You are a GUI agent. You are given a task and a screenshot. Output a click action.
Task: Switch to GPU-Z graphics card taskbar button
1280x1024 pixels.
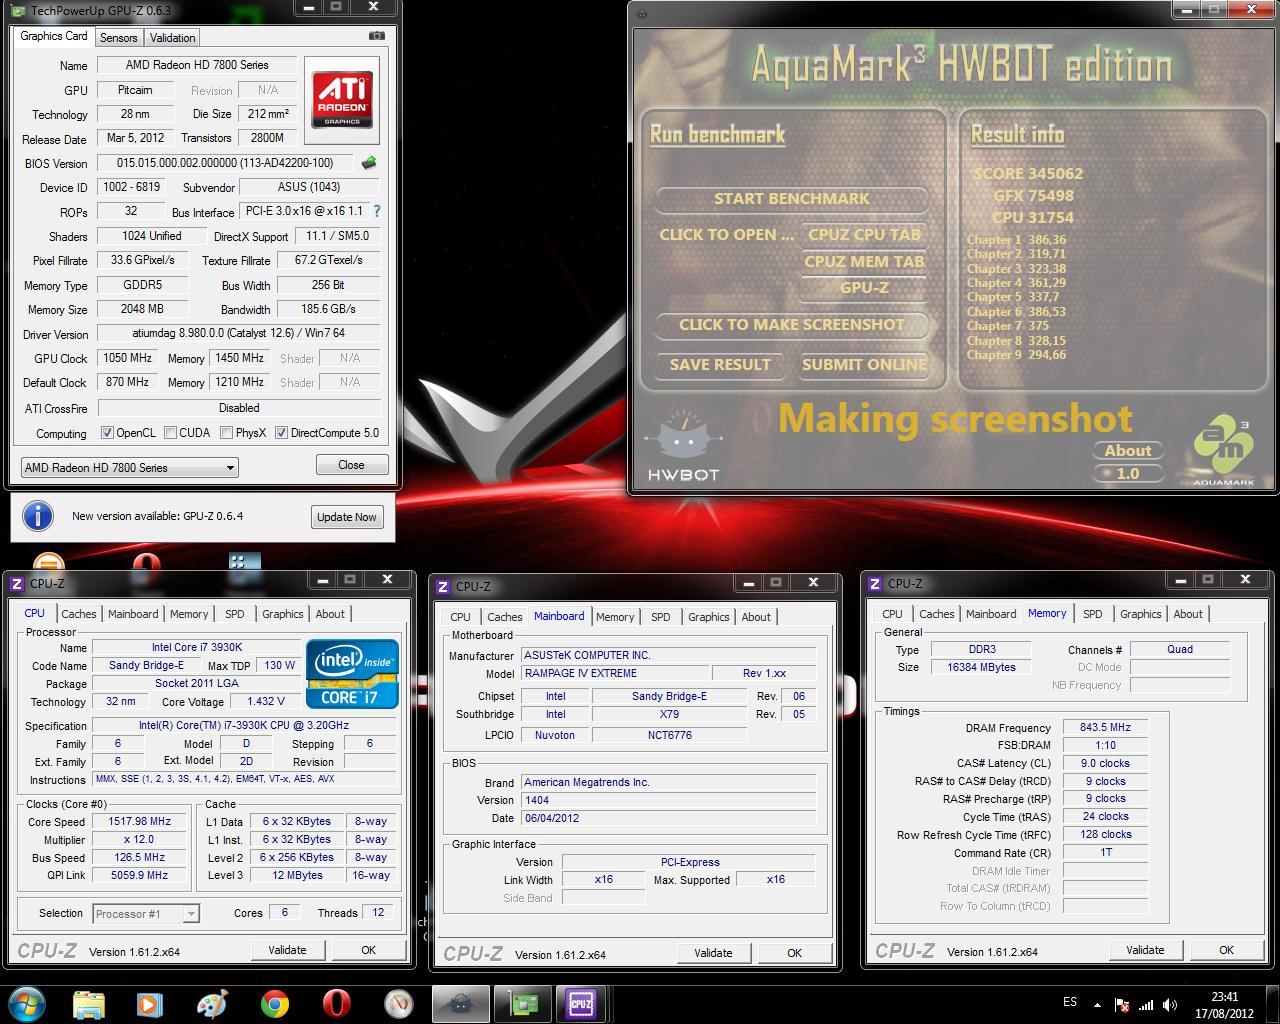click(524, 1004)
